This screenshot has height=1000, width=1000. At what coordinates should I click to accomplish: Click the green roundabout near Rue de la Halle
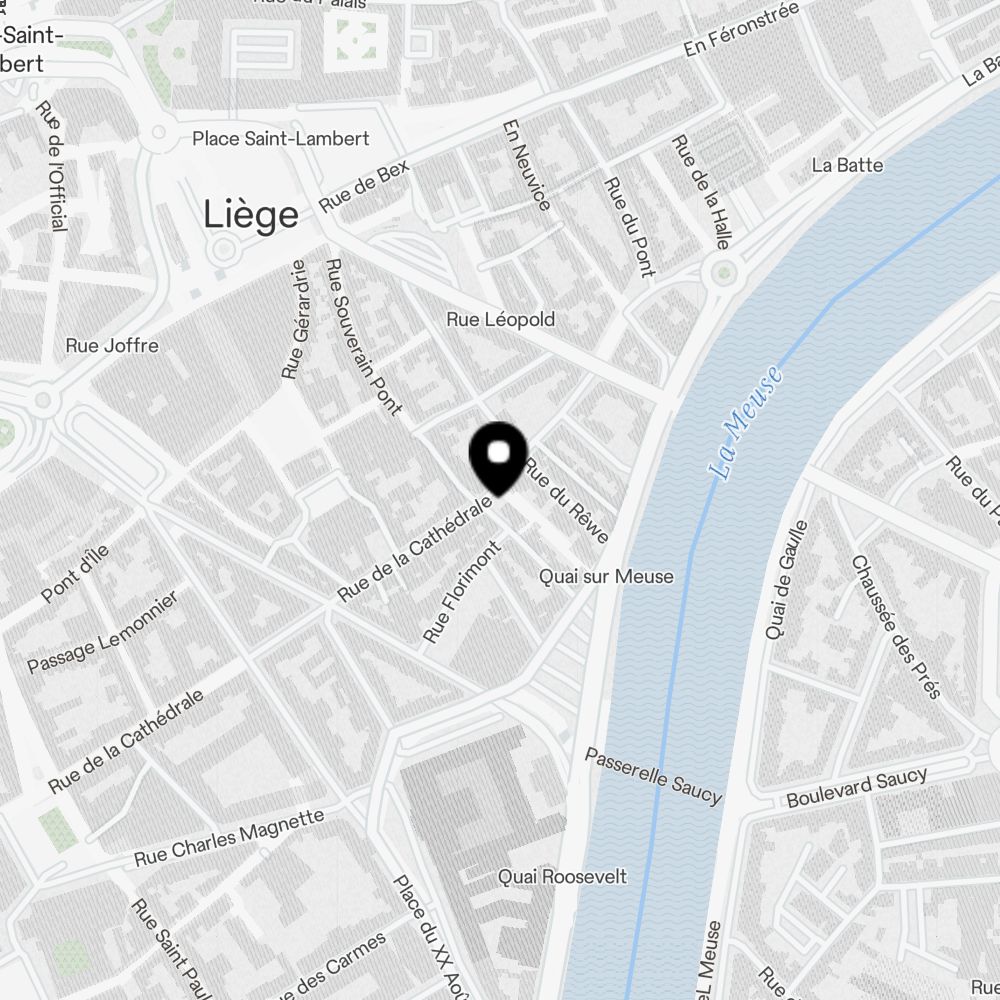click(723, 274)
